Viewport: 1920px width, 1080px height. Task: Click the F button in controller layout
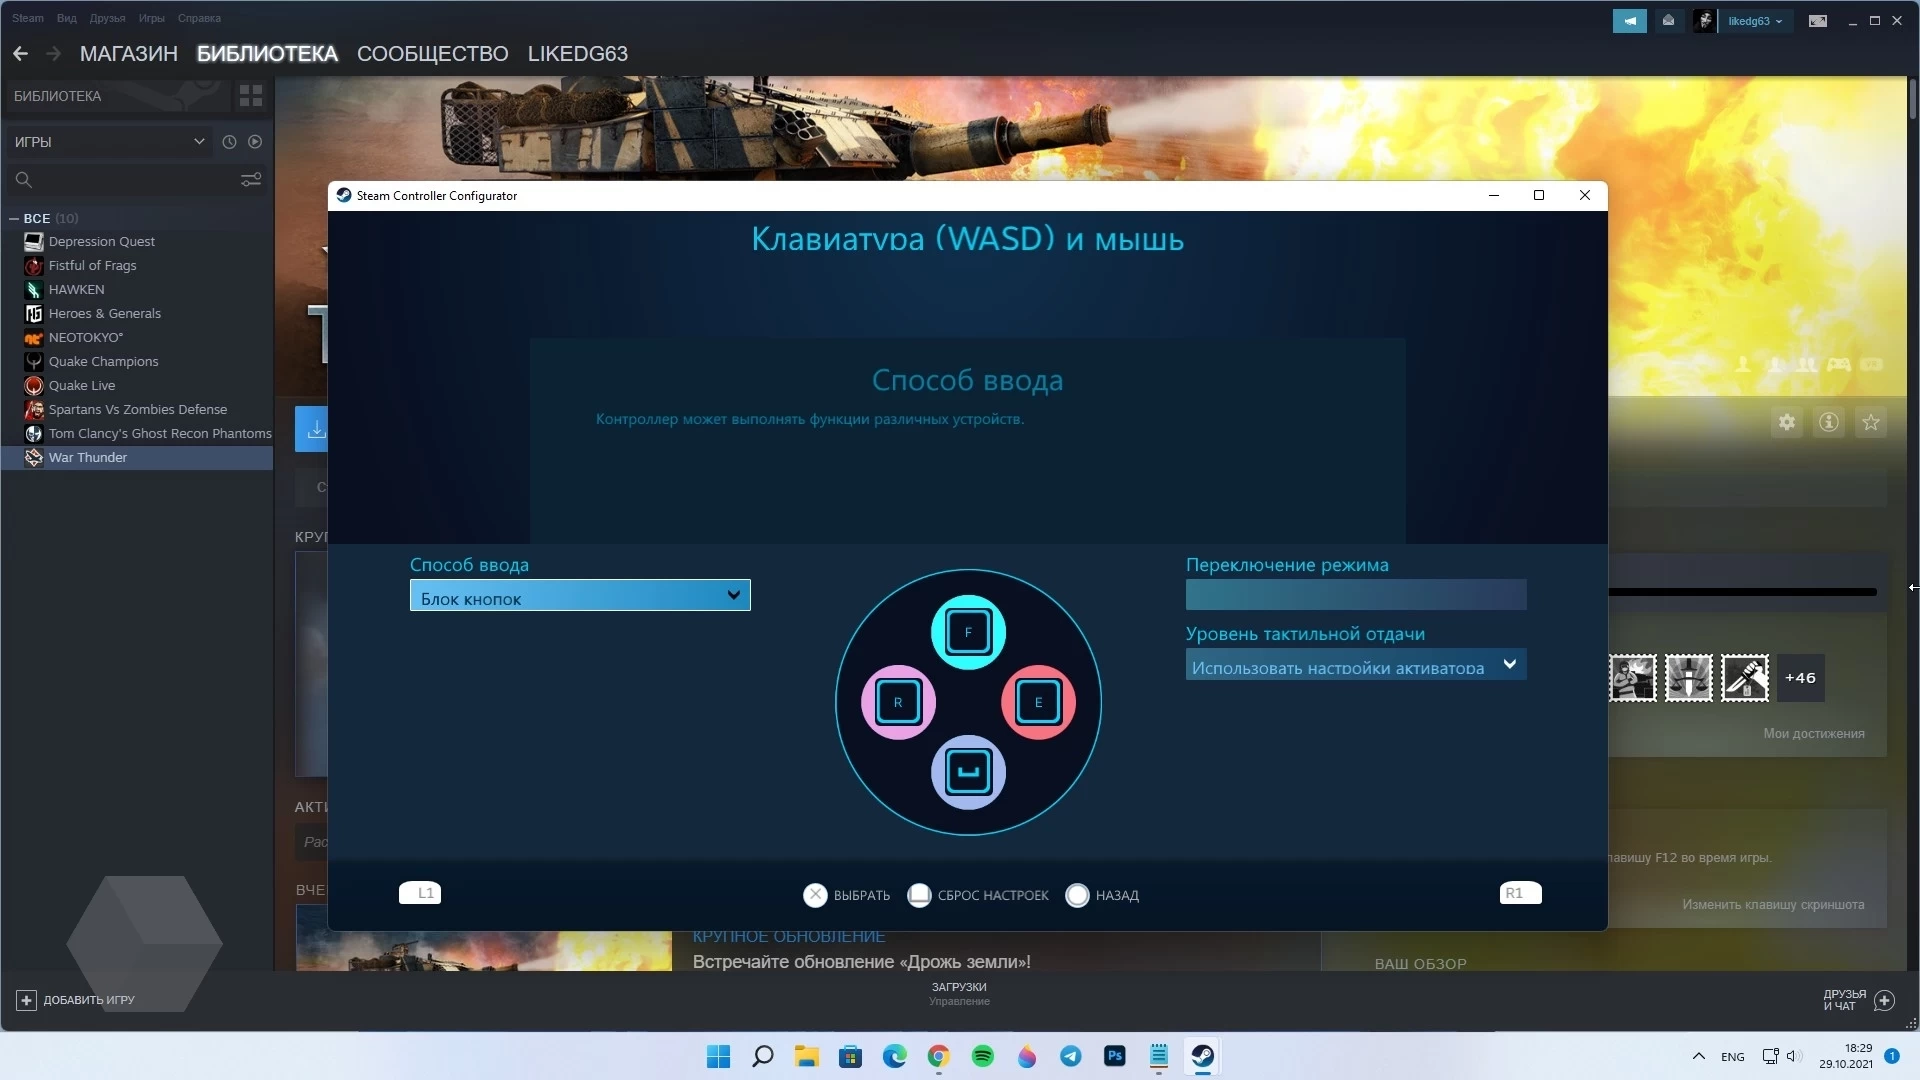(x=969, y=630)
